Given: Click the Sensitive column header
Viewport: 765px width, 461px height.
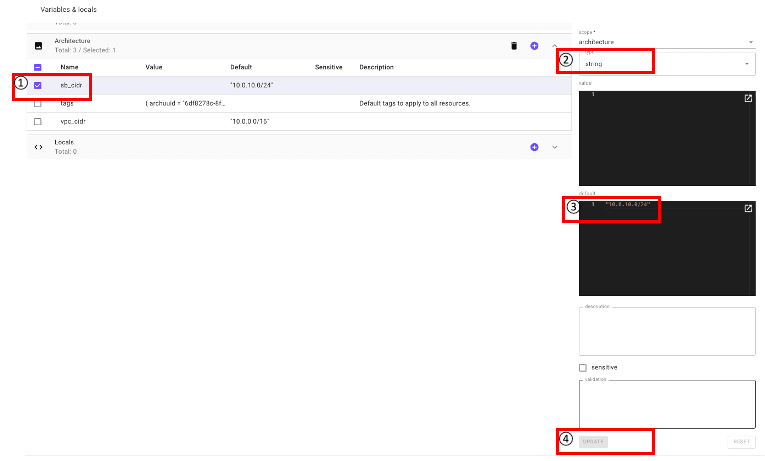Looking at the screenshot, I should pos(328,67).
